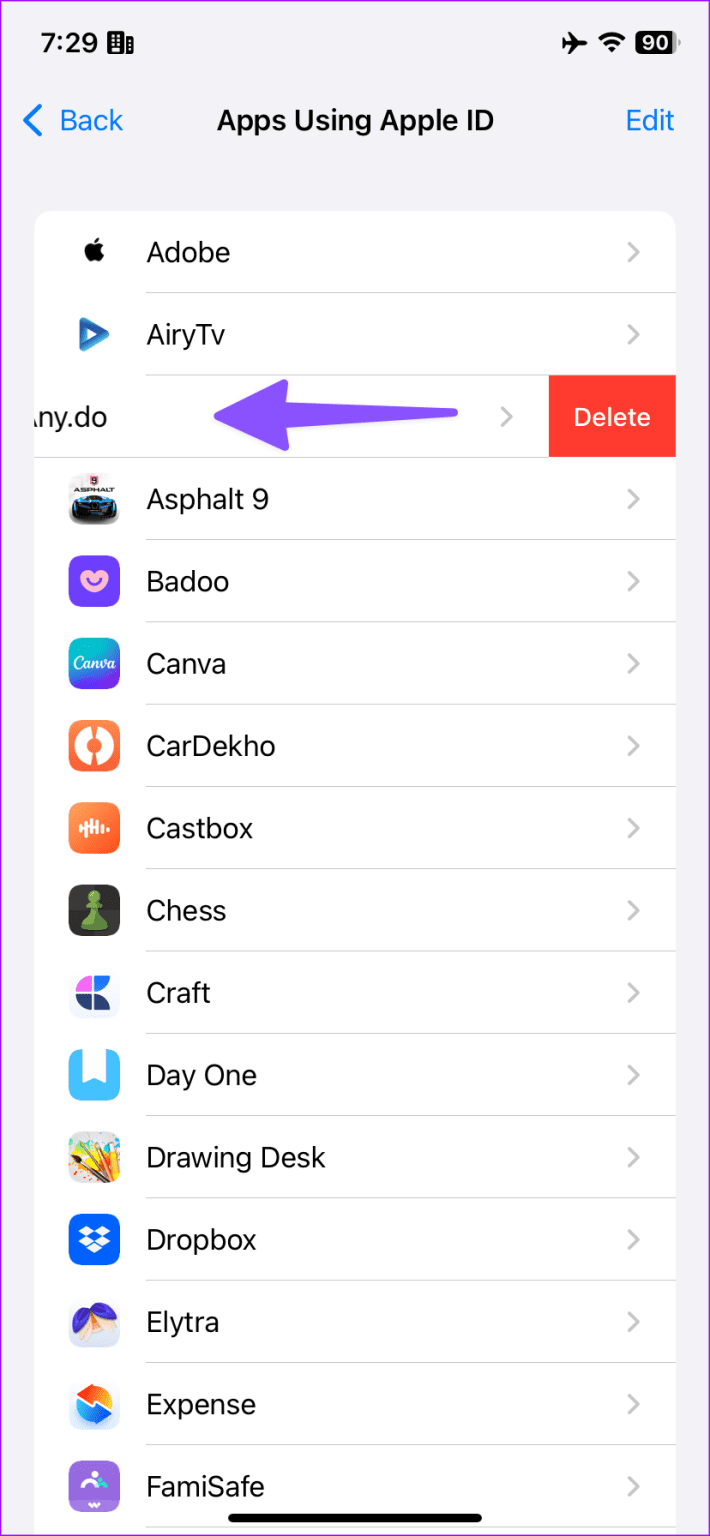Tap the Chess pawn icon
This screenshot has height=1536, width=710.
click(93, 910)
